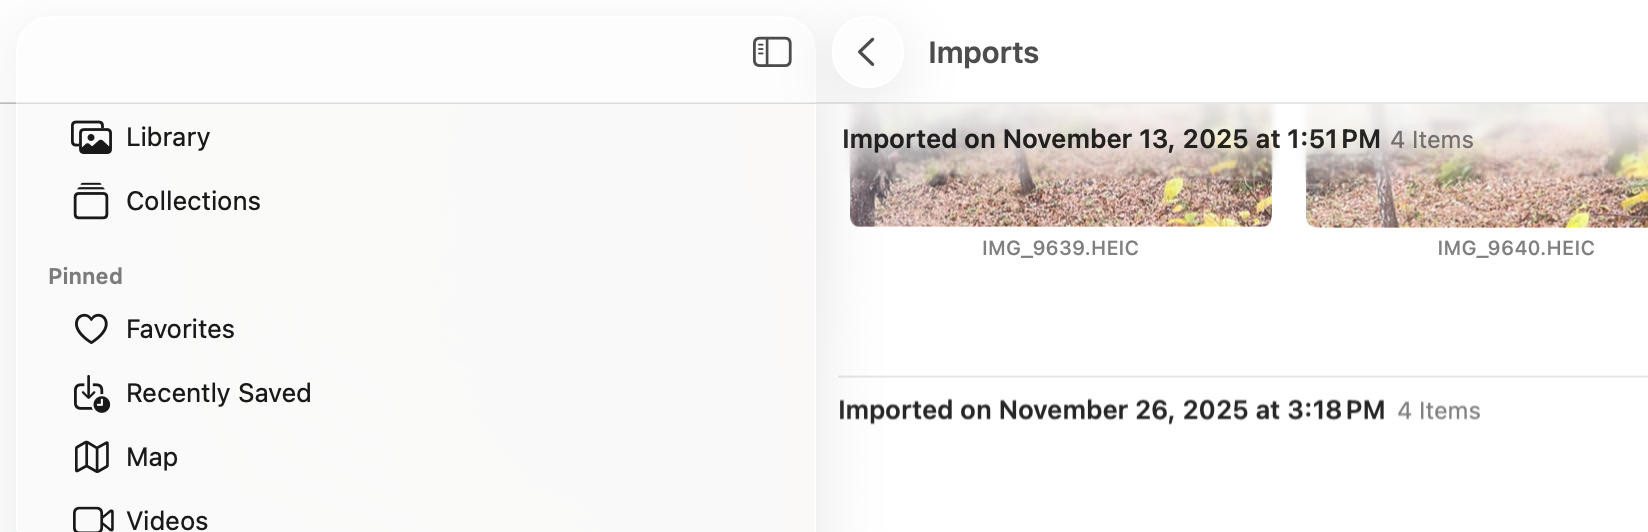This screenshot has height=532, width=1648.
Task: Select the Videos text label
Action: click(x=167, y=519)
